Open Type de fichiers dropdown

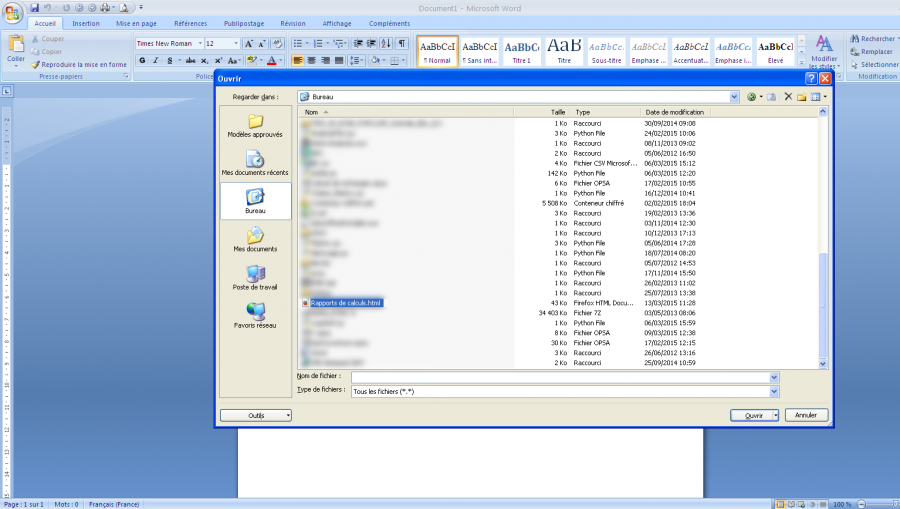(x=774, y=391)
